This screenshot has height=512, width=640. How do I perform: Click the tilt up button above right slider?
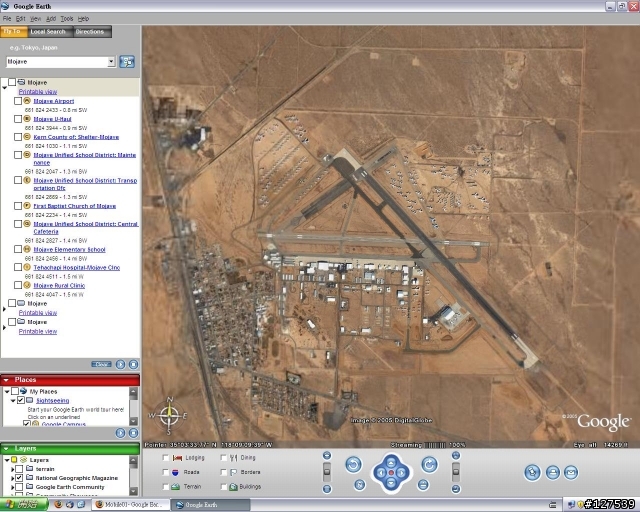pos(456,456)
